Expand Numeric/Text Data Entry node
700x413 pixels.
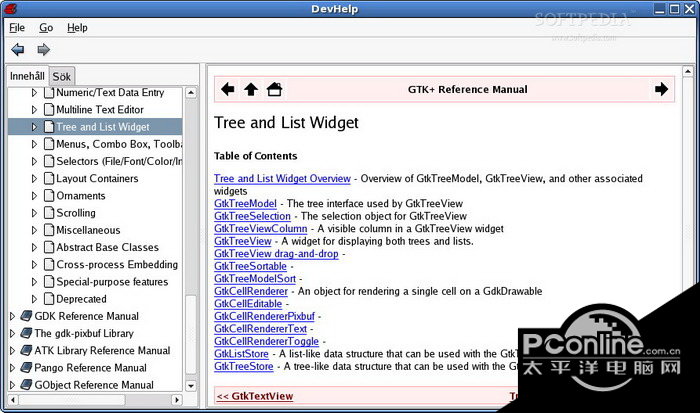coord(34,93)
